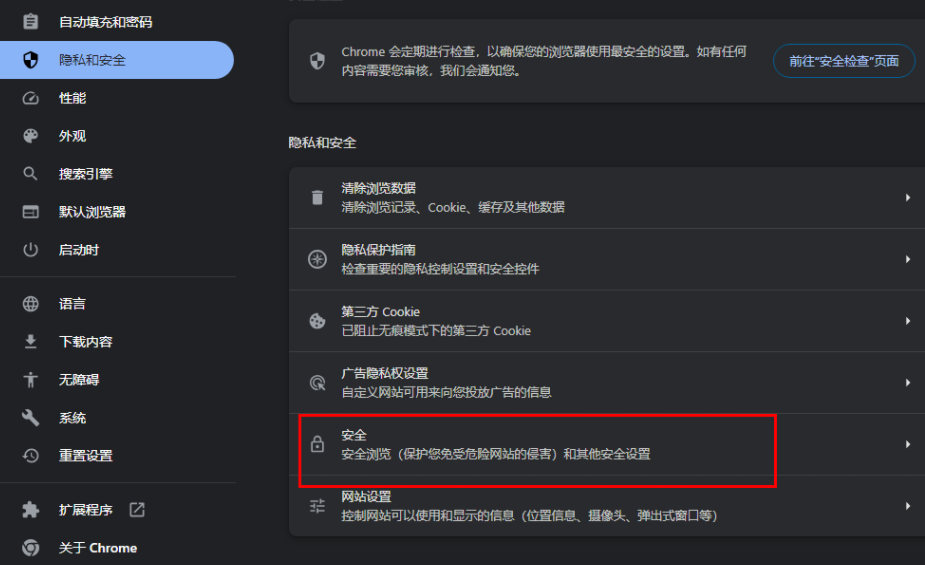Click the ad privacy icon for 广告隐私权设置
Screen dimensions: 925x565
tap(317, 383)
